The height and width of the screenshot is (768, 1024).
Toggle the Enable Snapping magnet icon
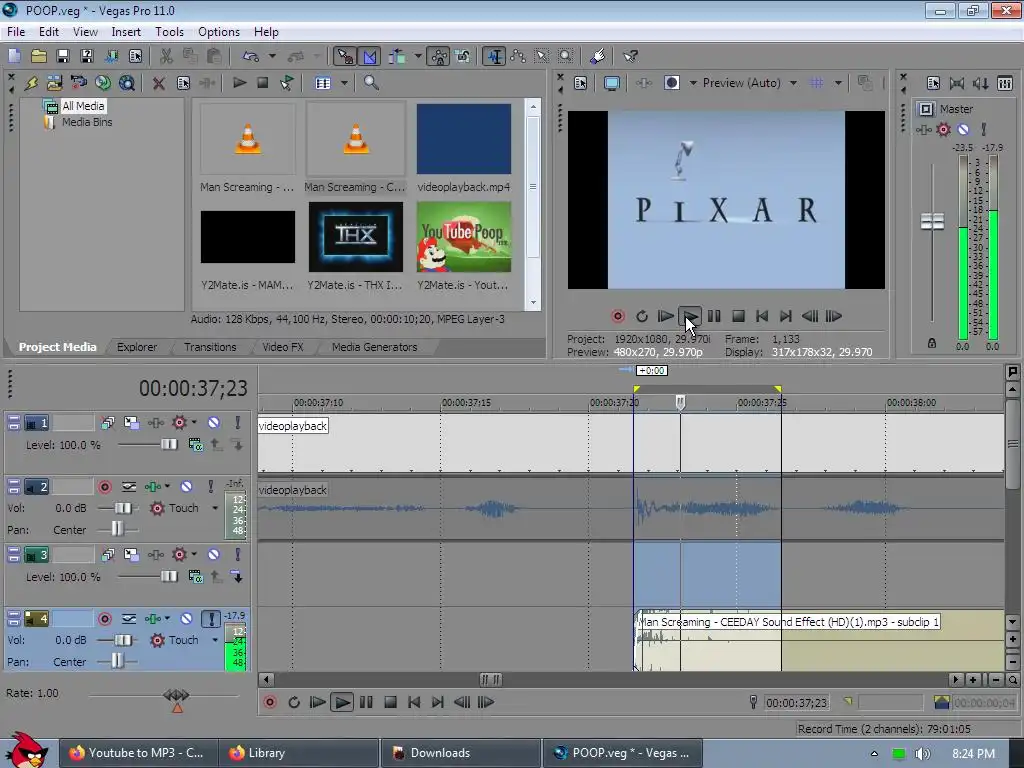[345, 56]
